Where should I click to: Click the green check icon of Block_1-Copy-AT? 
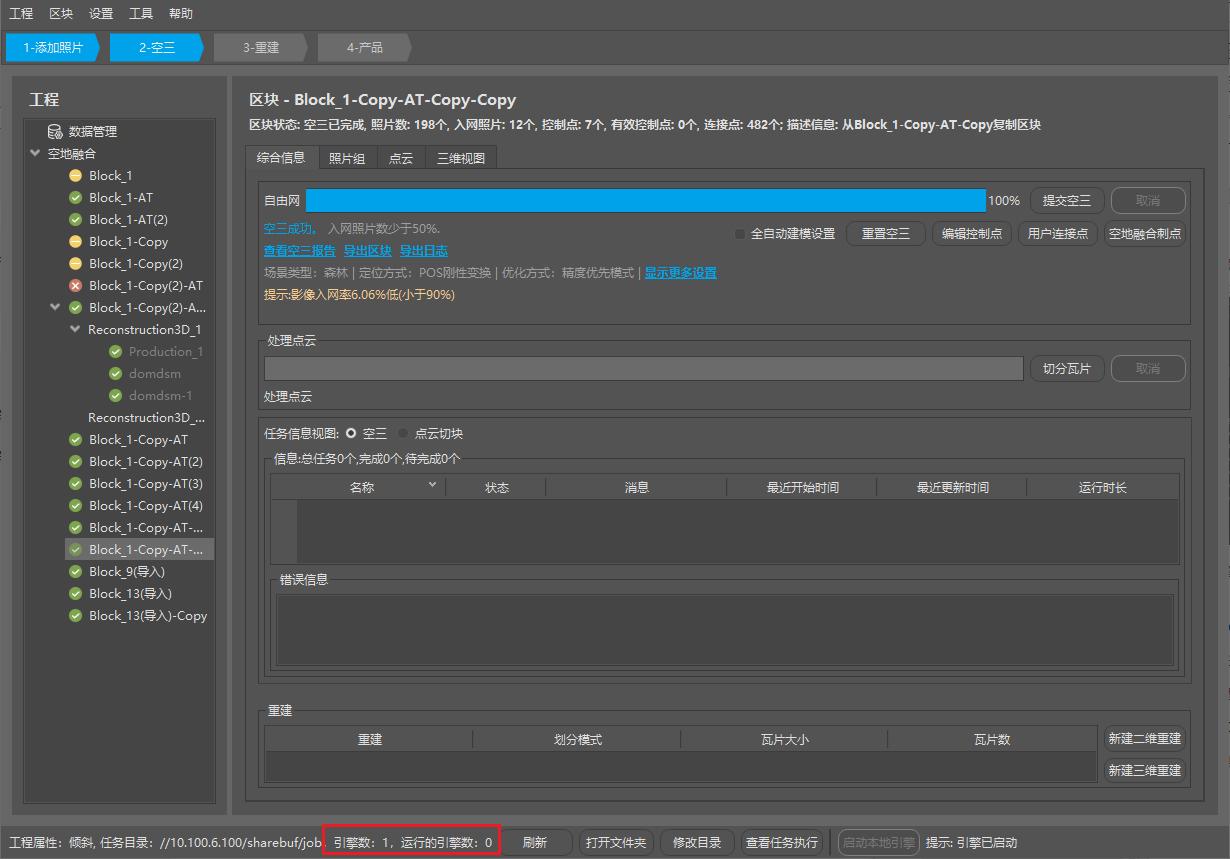[75, 440]
